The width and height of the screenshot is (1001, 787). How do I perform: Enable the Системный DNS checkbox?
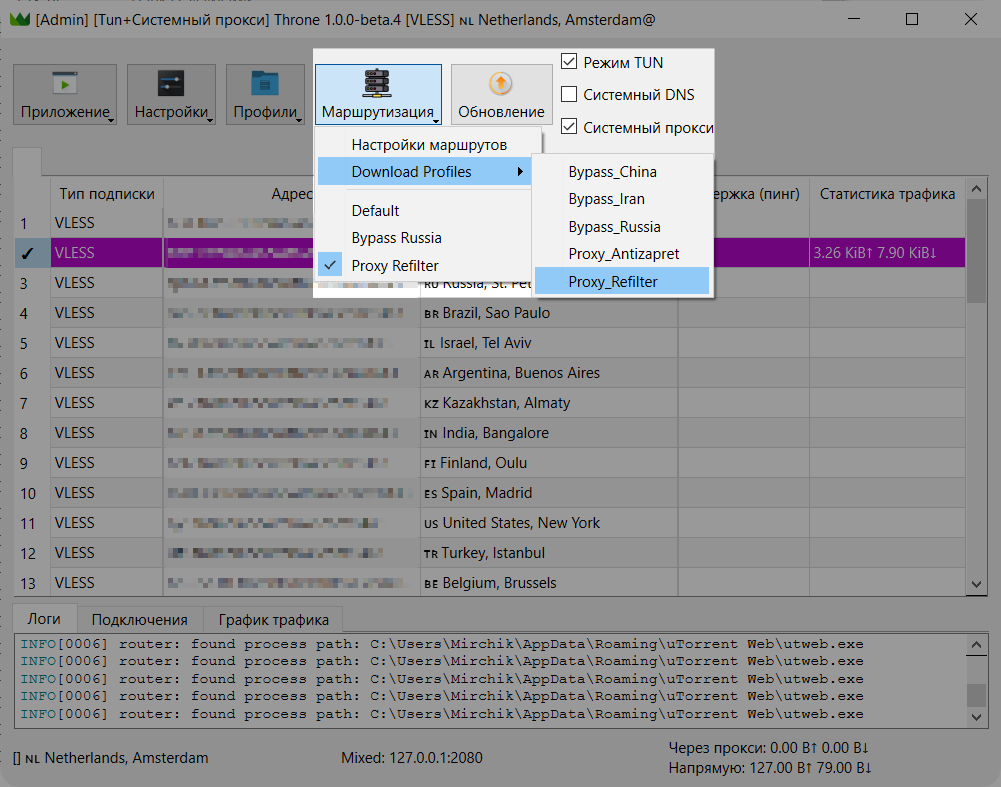pyautogui.click(x=570, y=95)
